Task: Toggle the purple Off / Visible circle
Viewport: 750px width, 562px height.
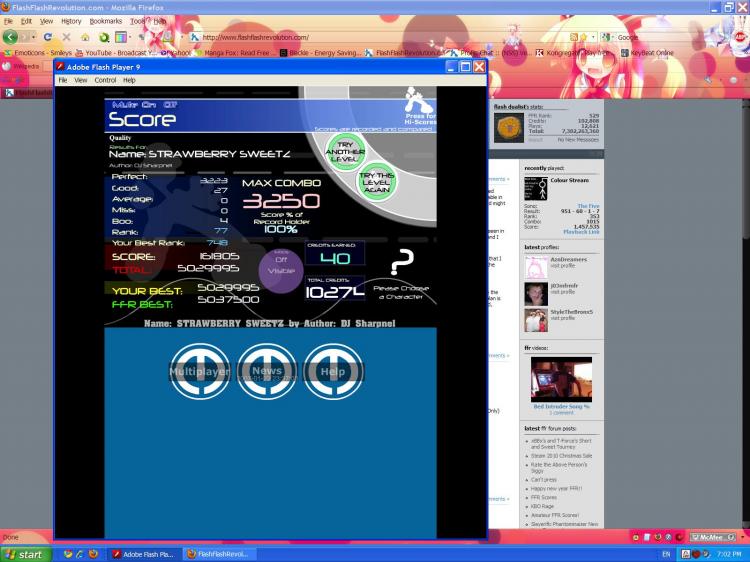Action: 281,270
